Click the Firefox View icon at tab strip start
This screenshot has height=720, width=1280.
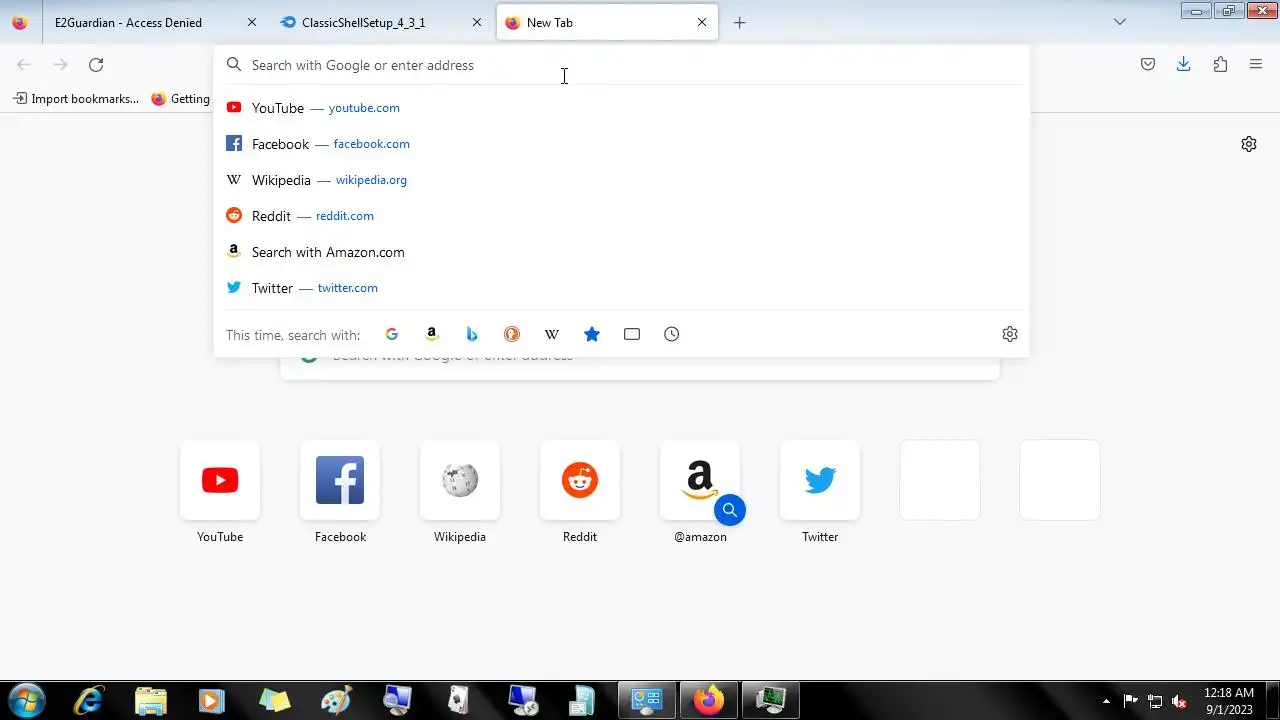click(20, 22)
